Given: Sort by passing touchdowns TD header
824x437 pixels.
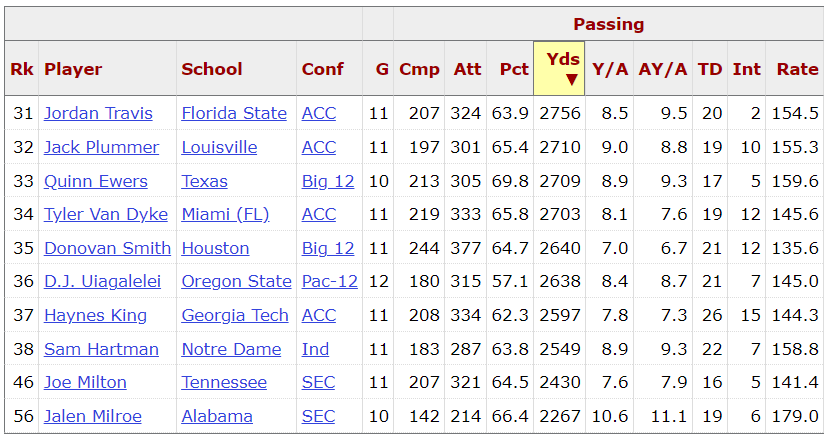Looking at the screenshot, I should (710, 69).
